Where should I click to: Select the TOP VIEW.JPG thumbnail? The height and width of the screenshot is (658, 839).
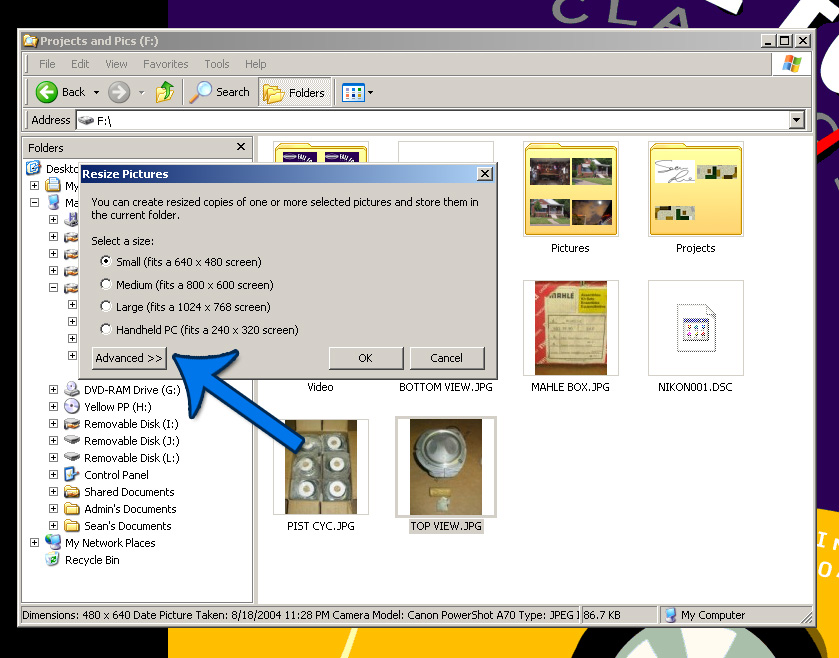pos(446,467)
